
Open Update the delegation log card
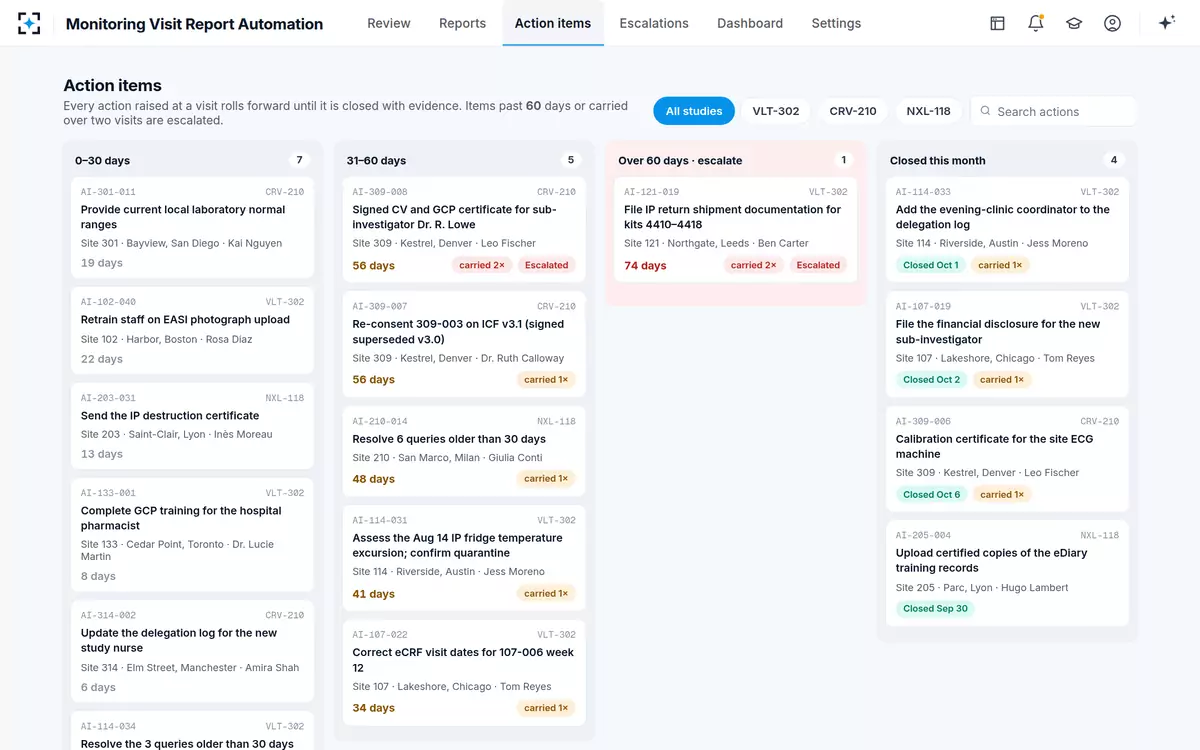(x=192, y=651)
